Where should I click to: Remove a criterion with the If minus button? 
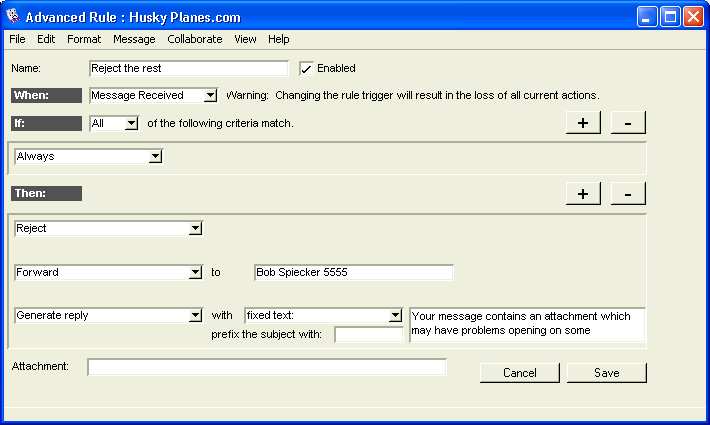pyautogui.click(x=628, y=123)
